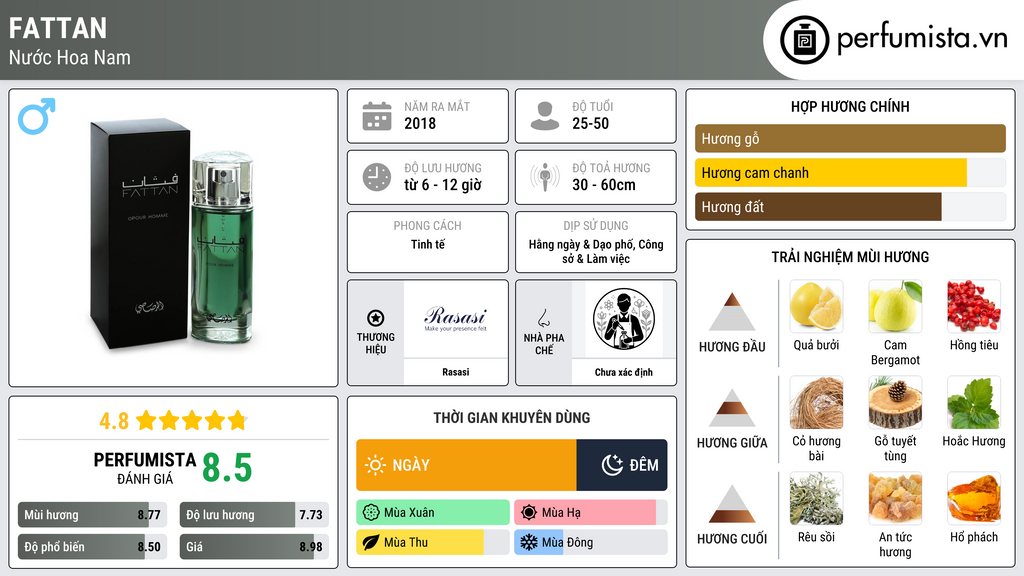Click the male gender symbol icon
1024x576 pixels.
pos(37,116)
